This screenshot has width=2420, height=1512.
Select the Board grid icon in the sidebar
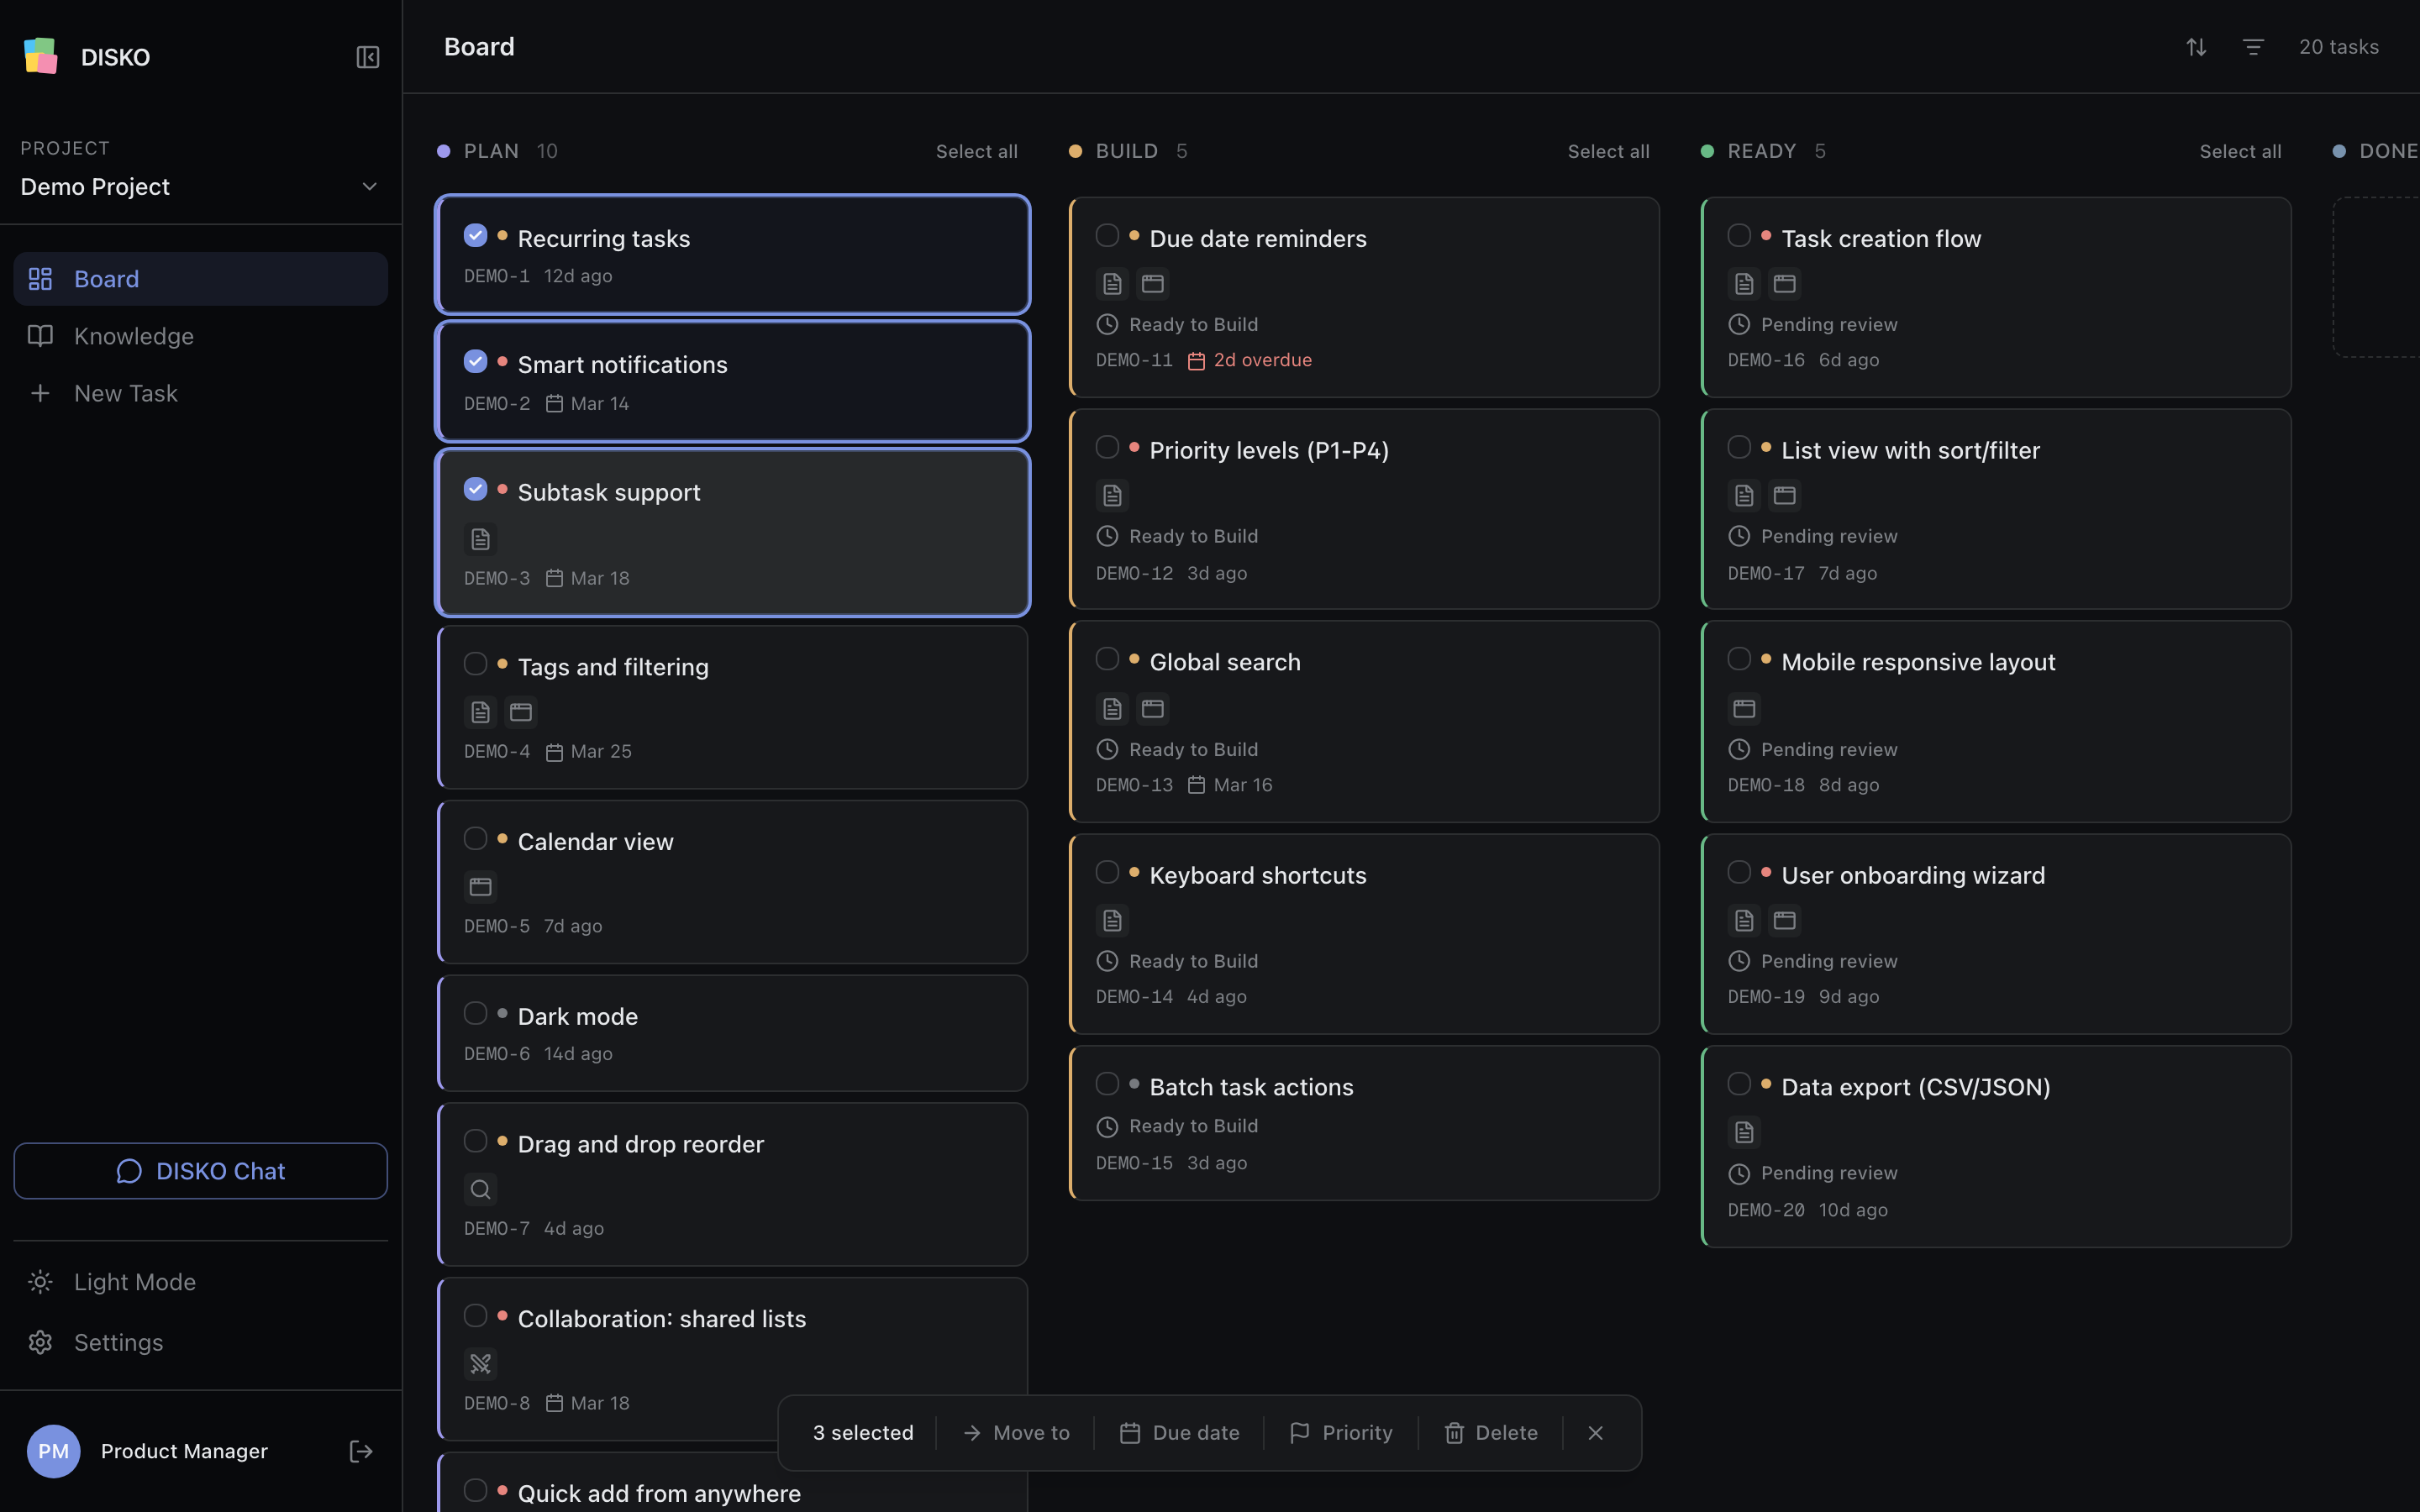tap(40, 278)
